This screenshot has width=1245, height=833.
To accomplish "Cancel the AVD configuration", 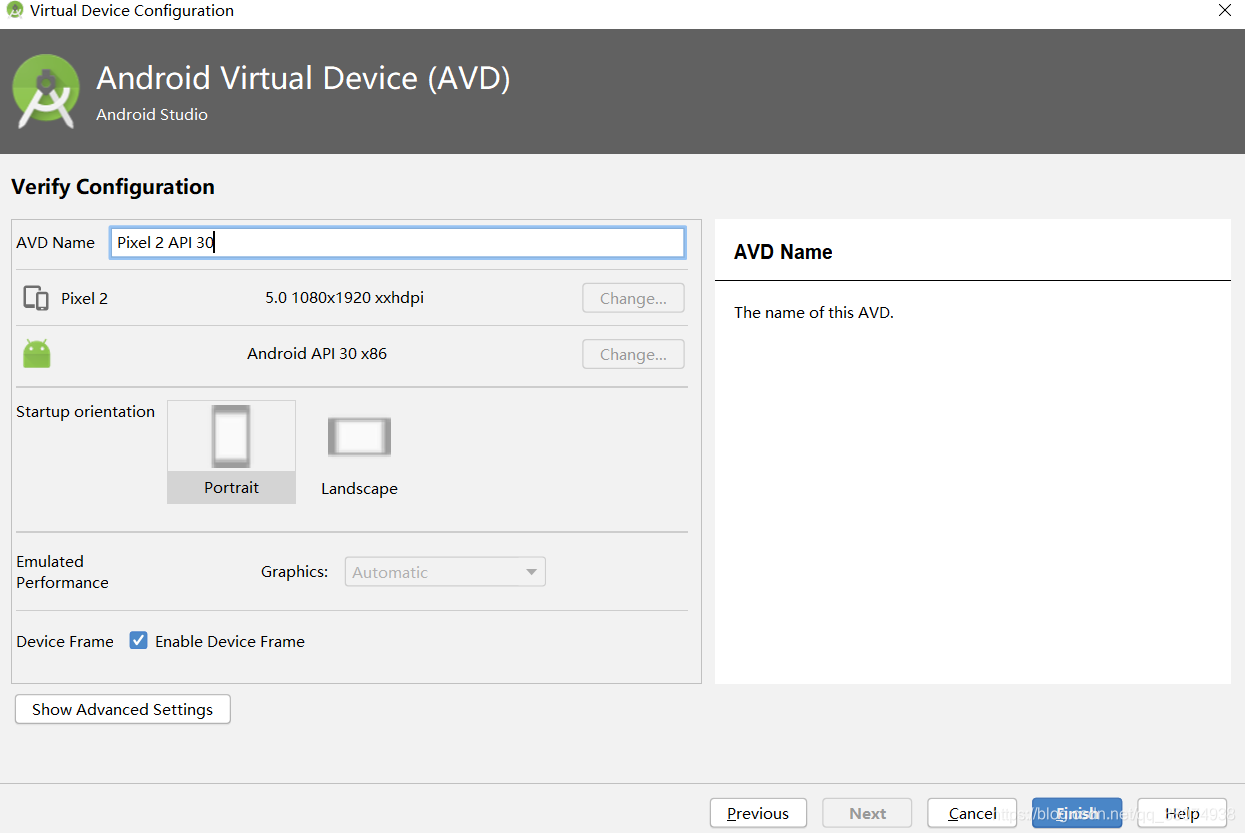I will [x=972, y=813].
